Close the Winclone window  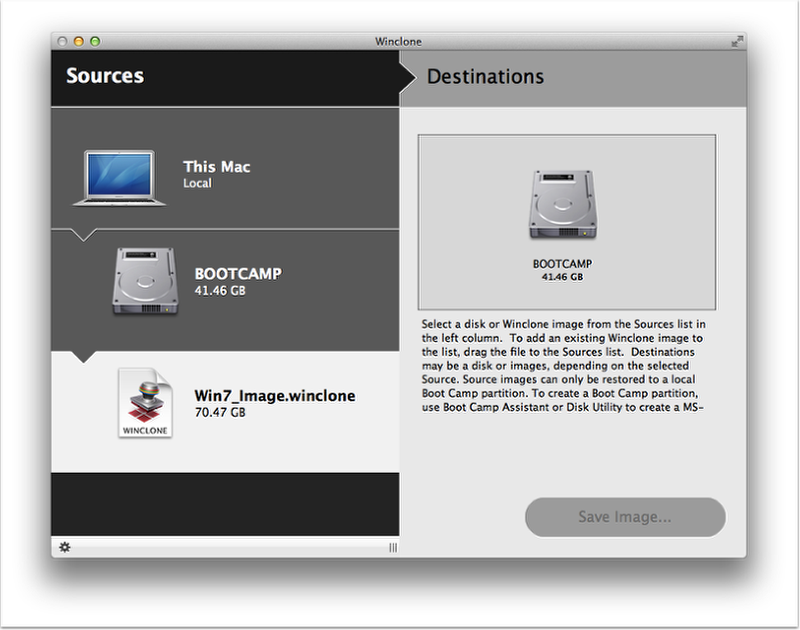pyautogui.click(x=63, y=41)
